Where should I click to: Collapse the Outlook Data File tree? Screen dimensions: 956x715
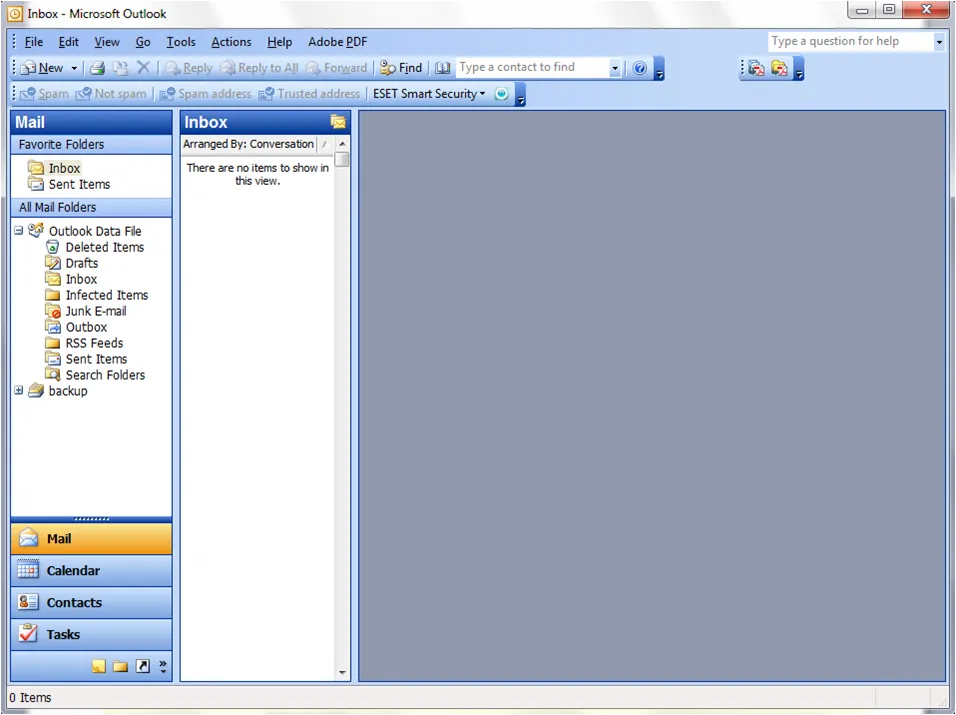tap(19, 231)
